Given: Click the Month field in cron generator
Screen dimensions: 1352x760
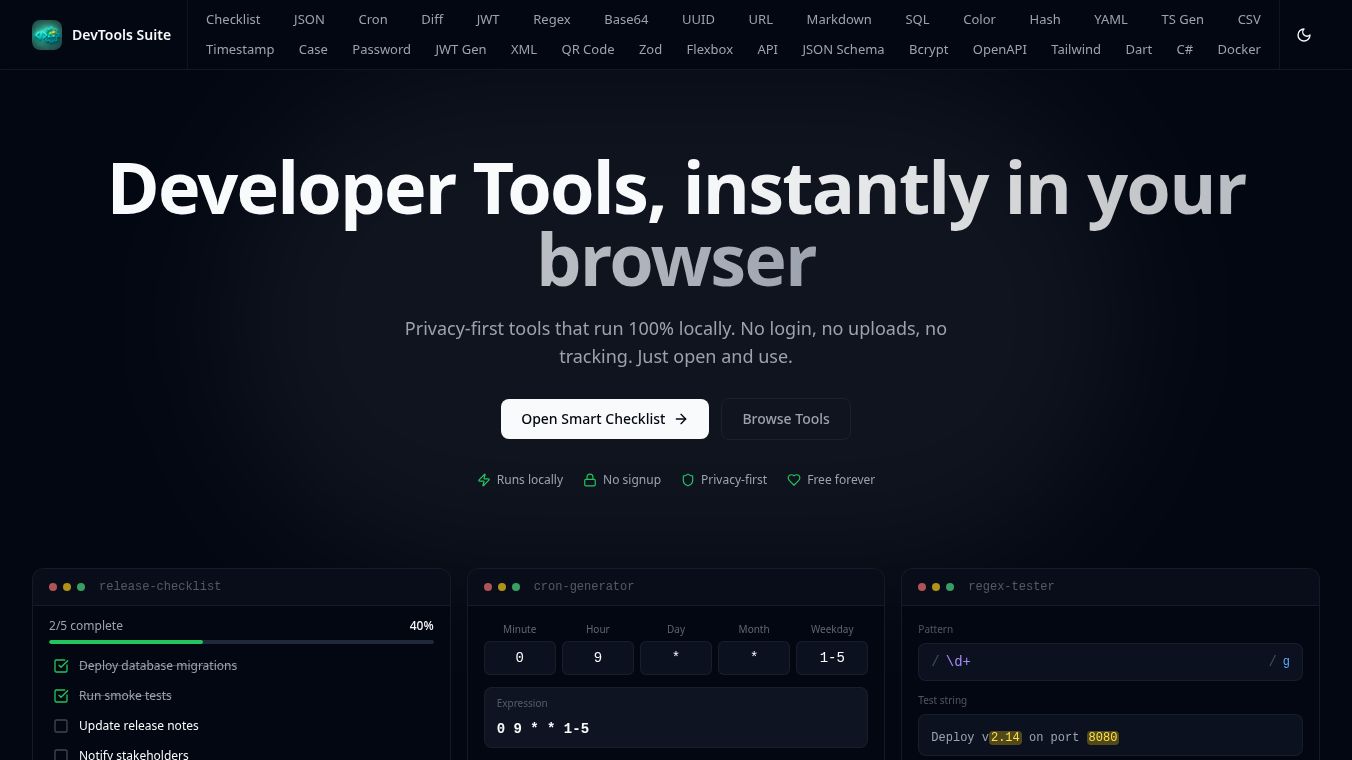Looking at the screenshot, I should point(754,658).
